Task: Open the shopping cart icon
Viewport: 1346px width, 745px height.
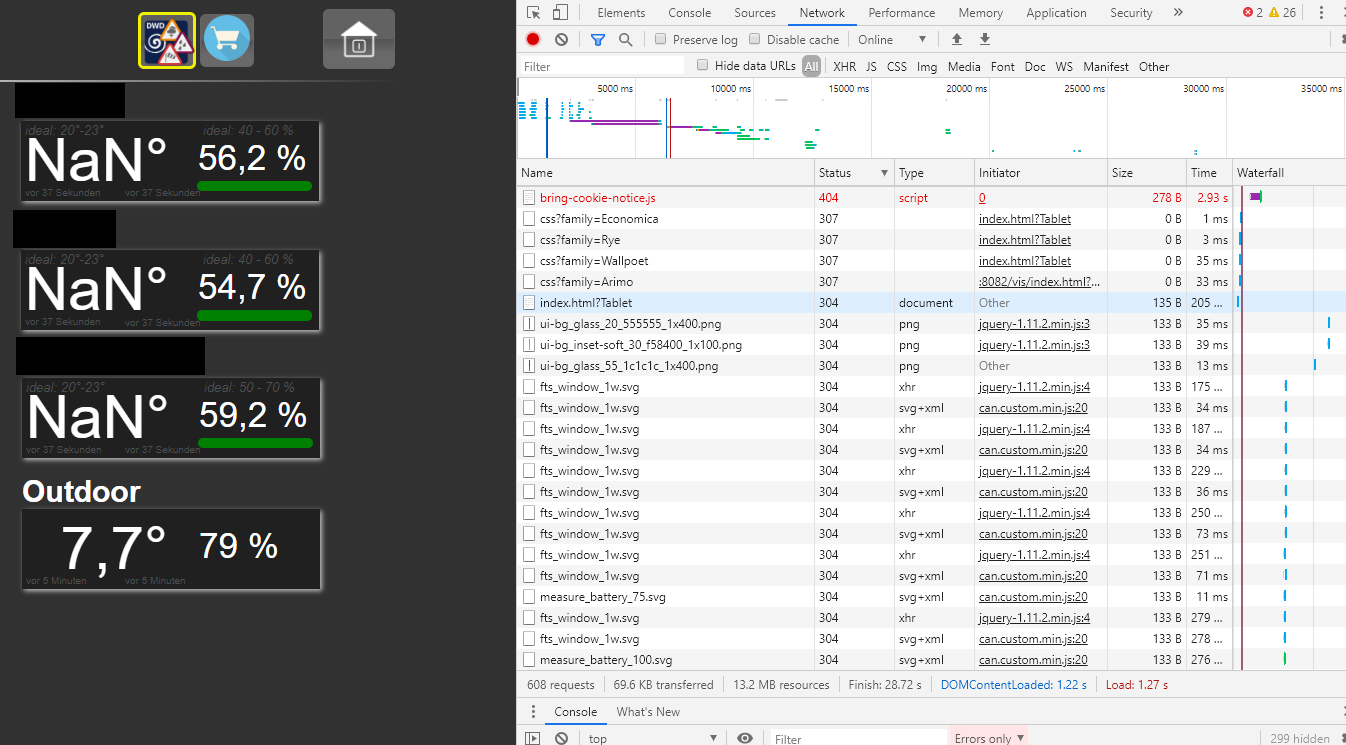Action: 227,41
